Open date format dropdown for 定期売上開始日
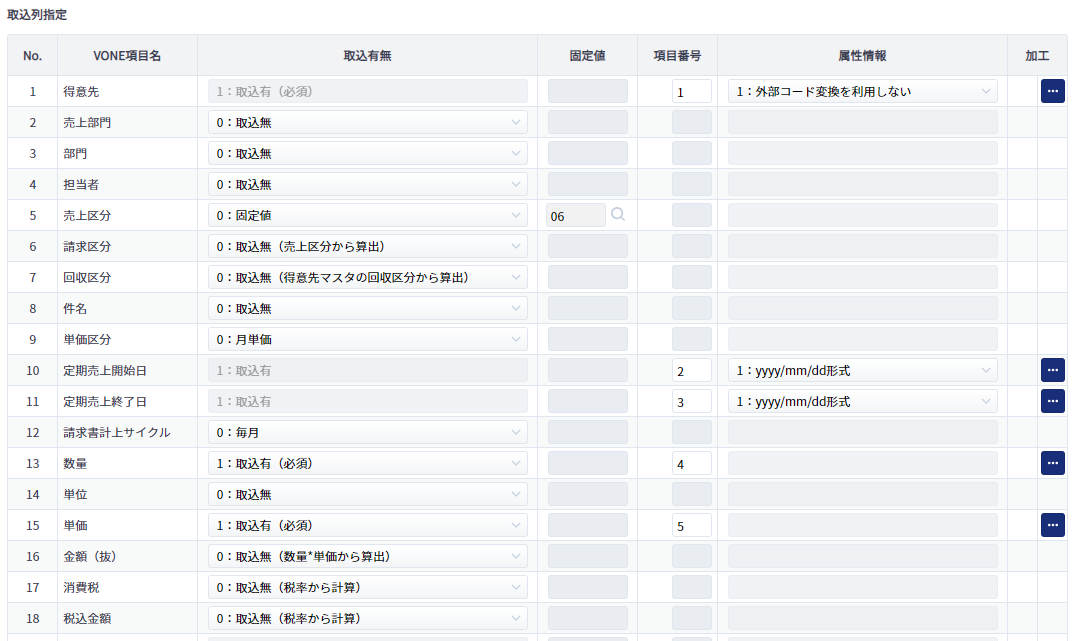This screenshot has height=641, width=1081. pyautogui.click(x=862, y=370)
